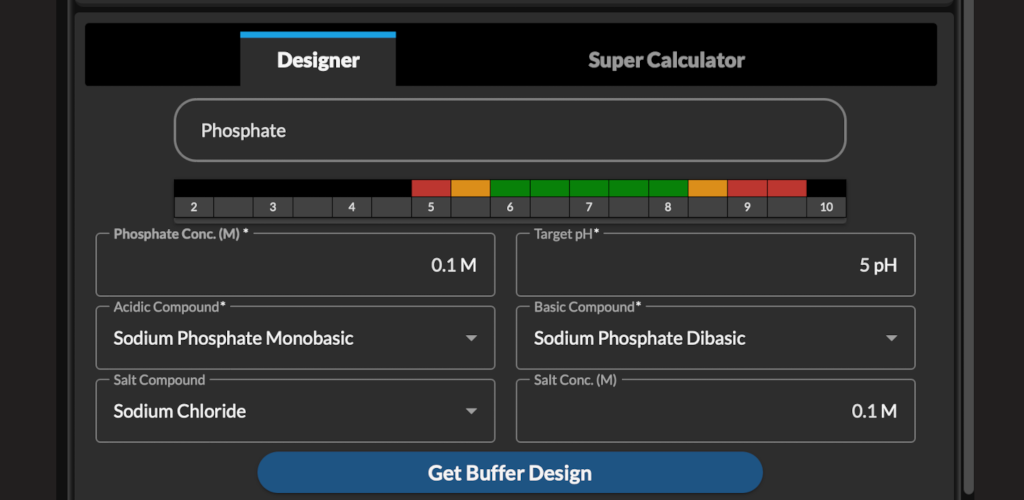Viewport: 1024px width, 500px height.
Task: Select pH 5 on the pH scale
Action: coord(431,208)
